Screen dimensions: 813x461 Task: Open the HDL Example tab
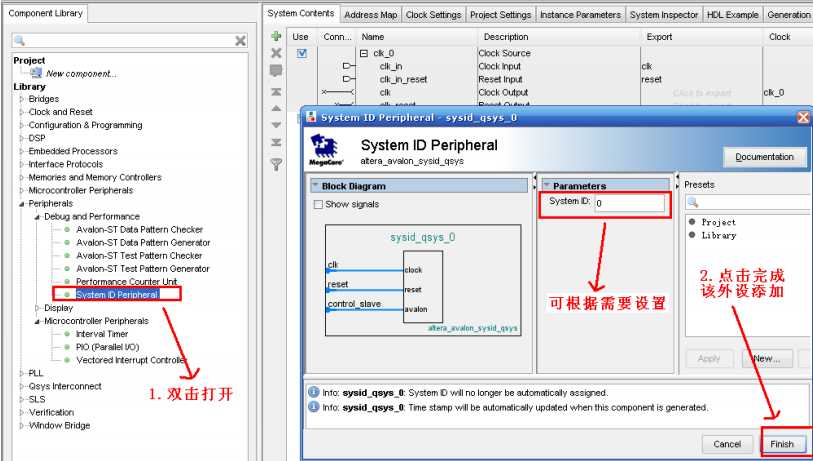tap(733, 15)
